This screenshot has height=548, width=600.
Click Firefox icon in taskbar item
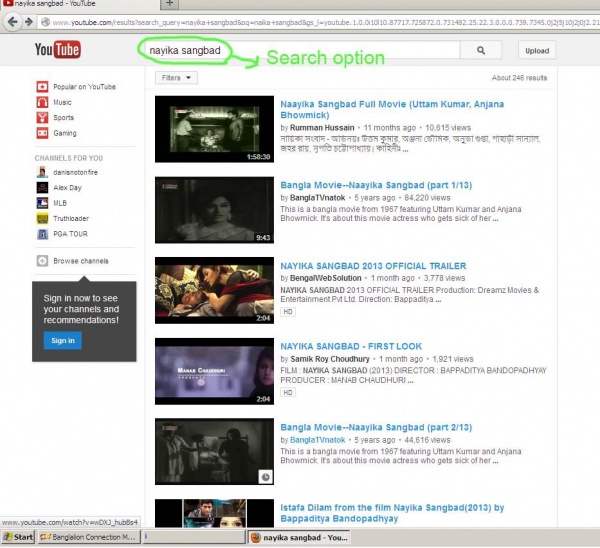pos(255,538)
